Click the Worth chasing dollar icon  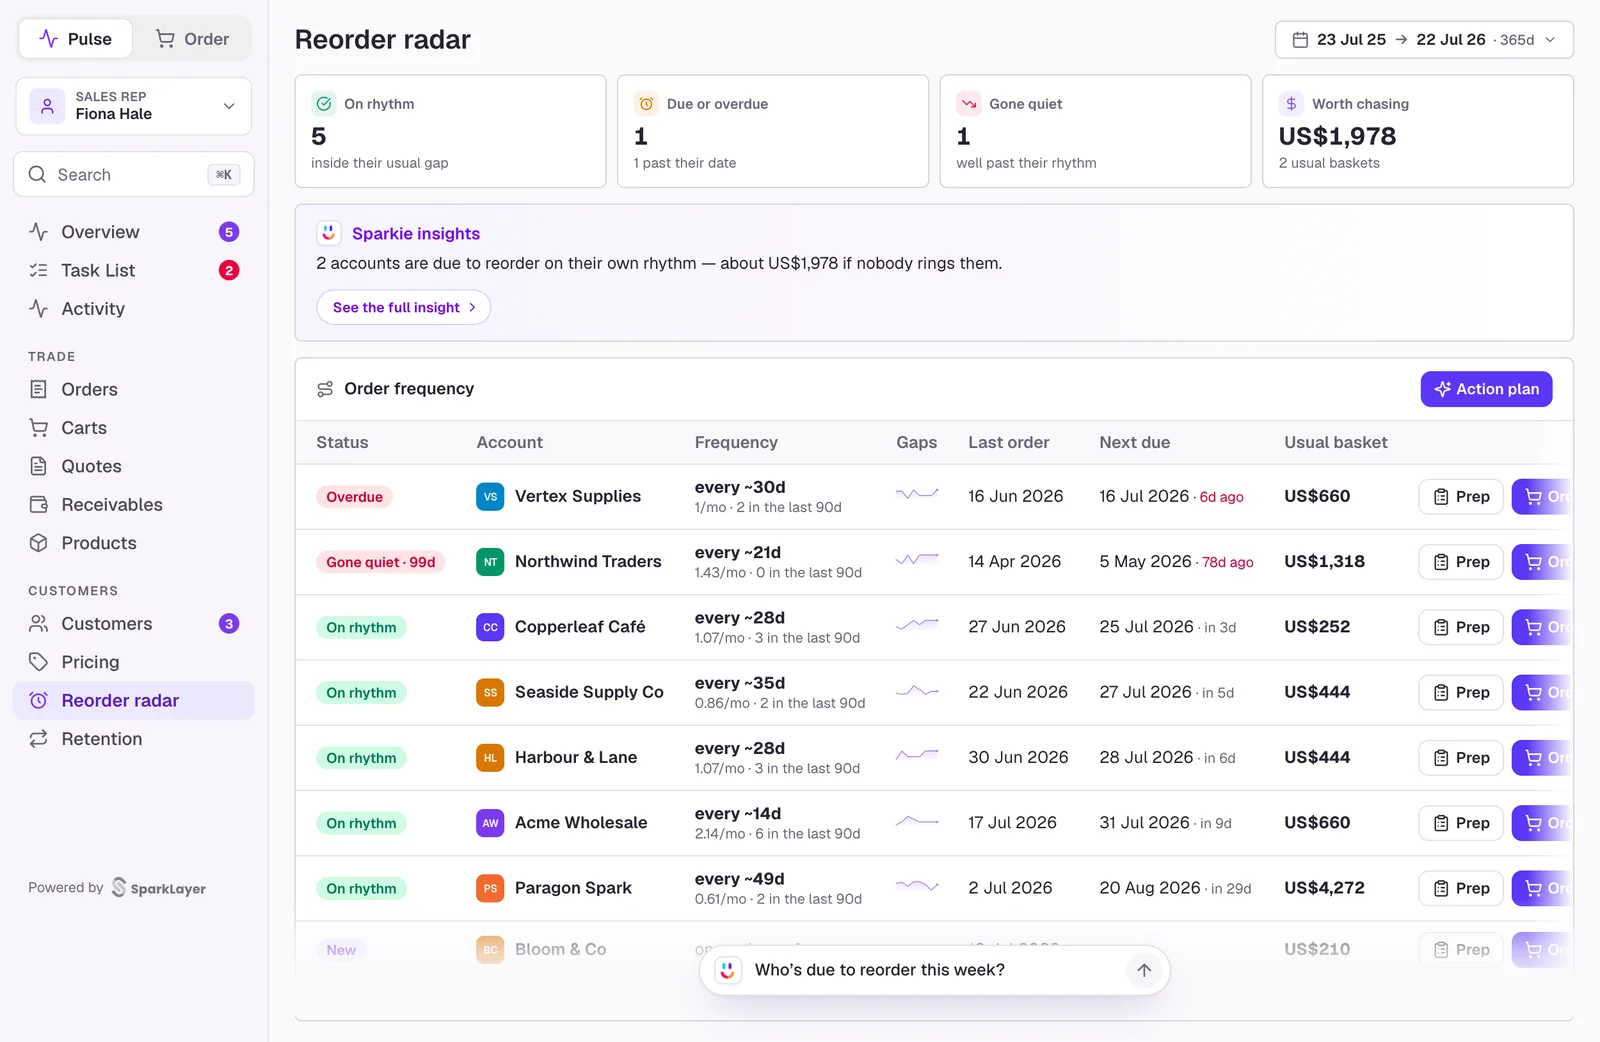click(1291, 104)
